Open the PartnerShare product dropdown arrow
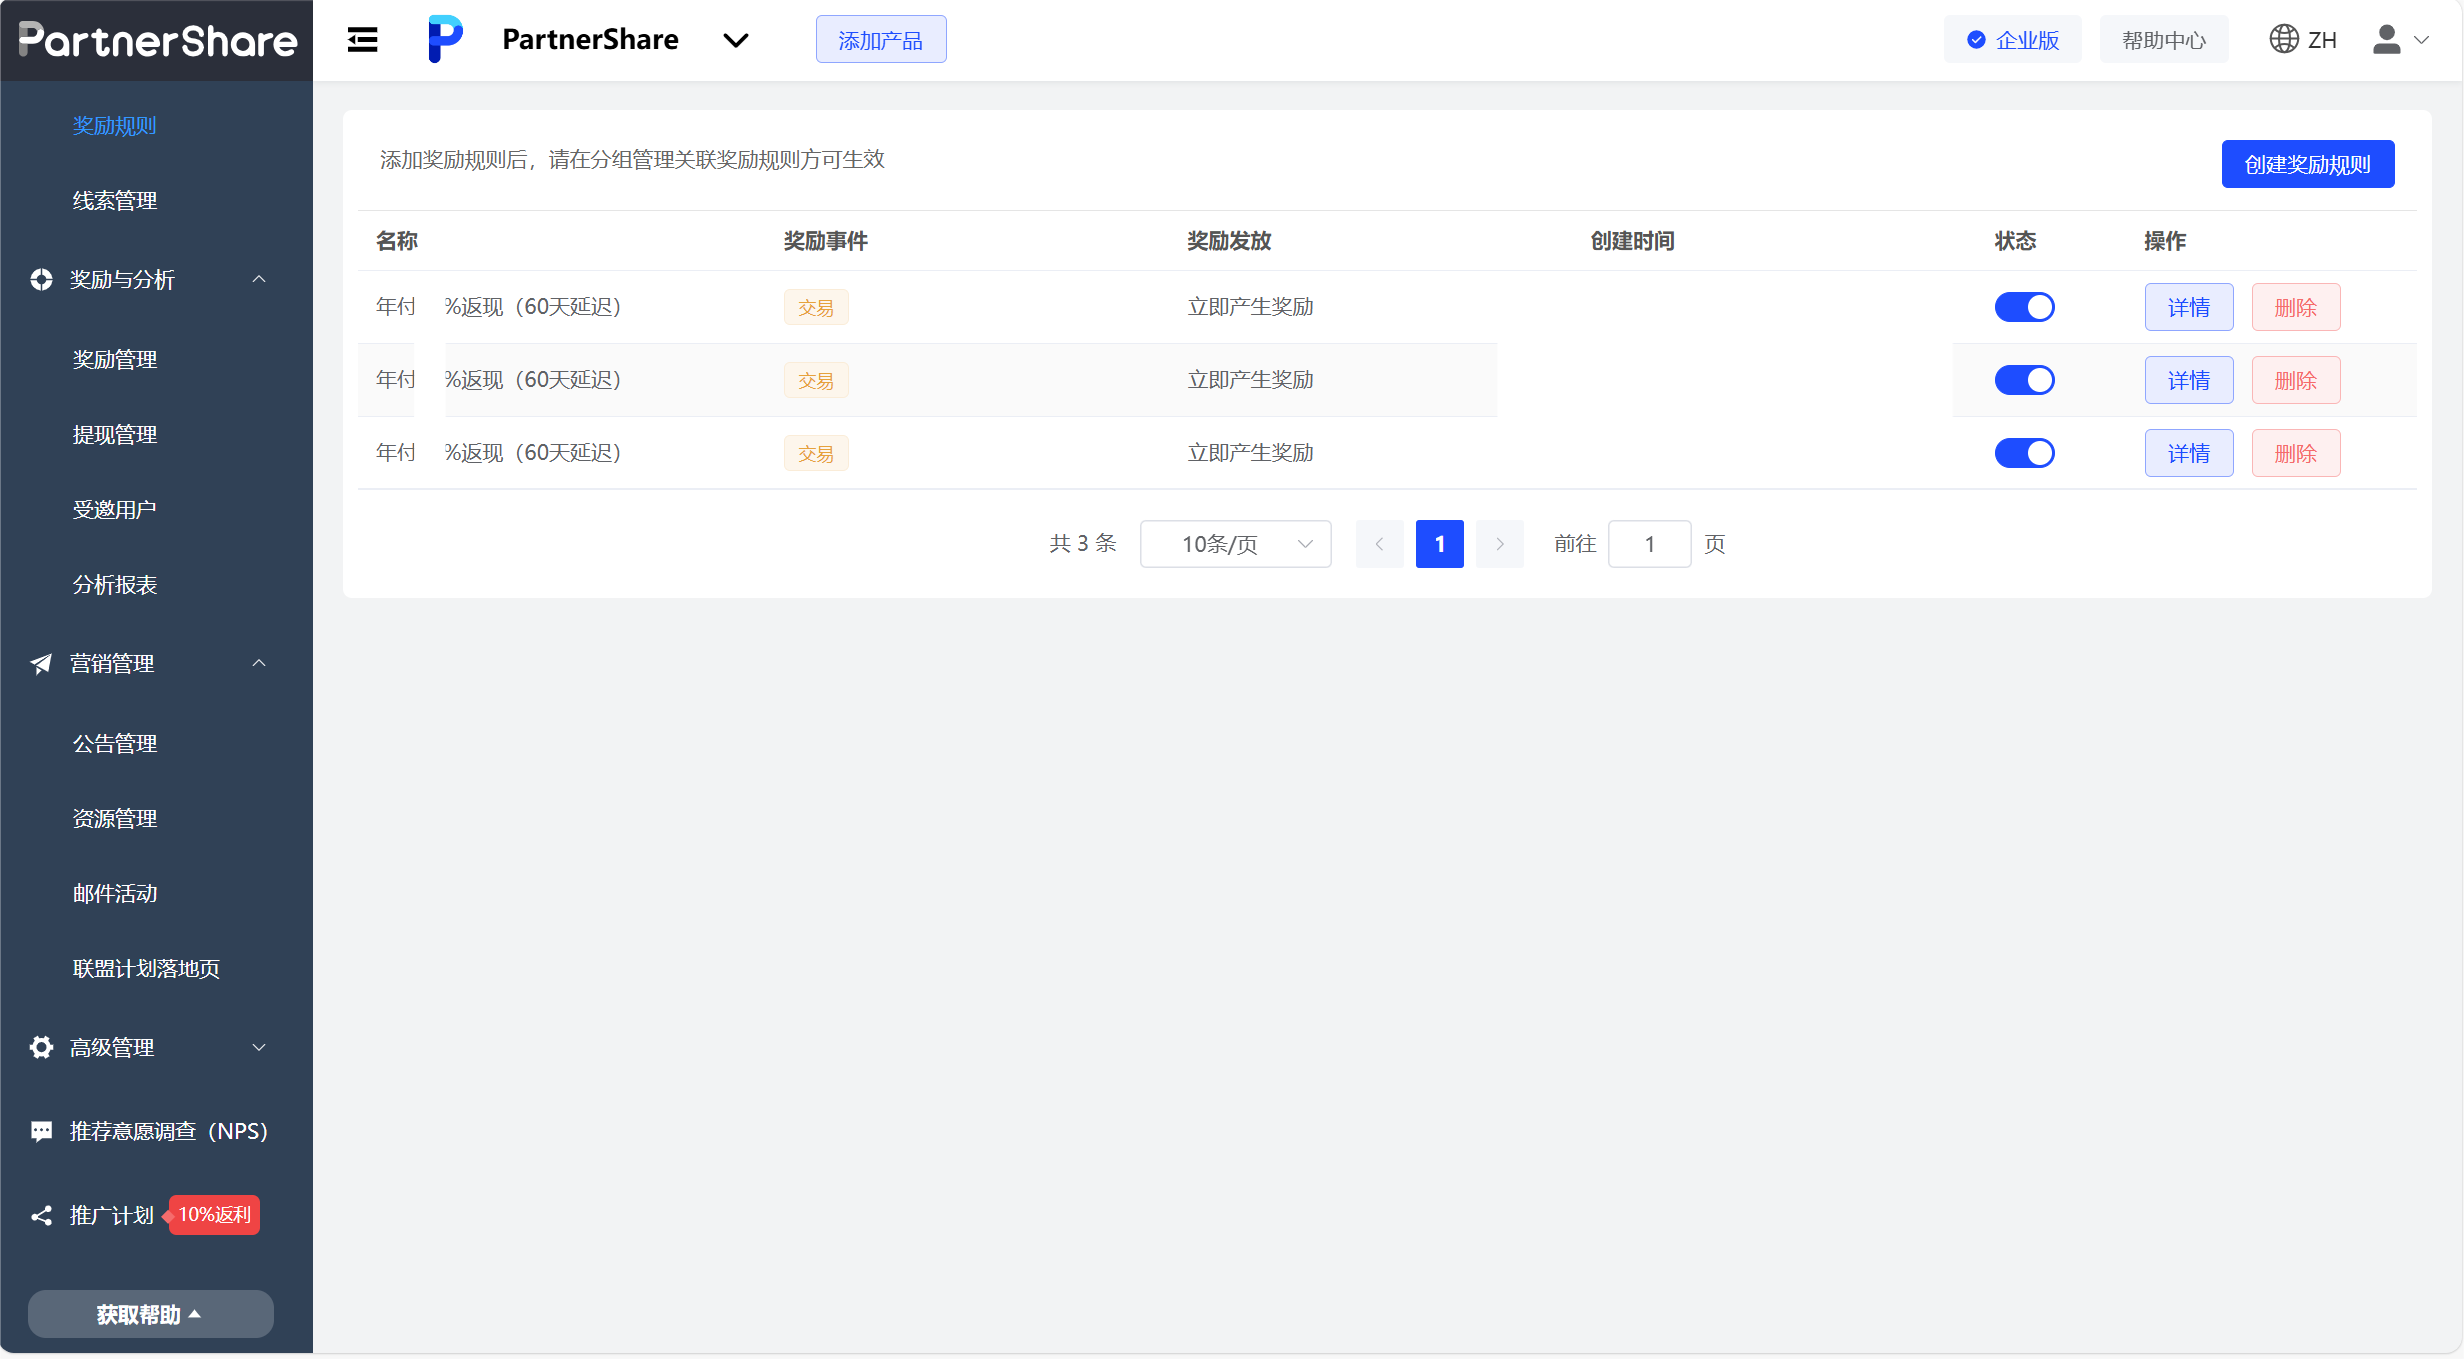 click(736, 40)
